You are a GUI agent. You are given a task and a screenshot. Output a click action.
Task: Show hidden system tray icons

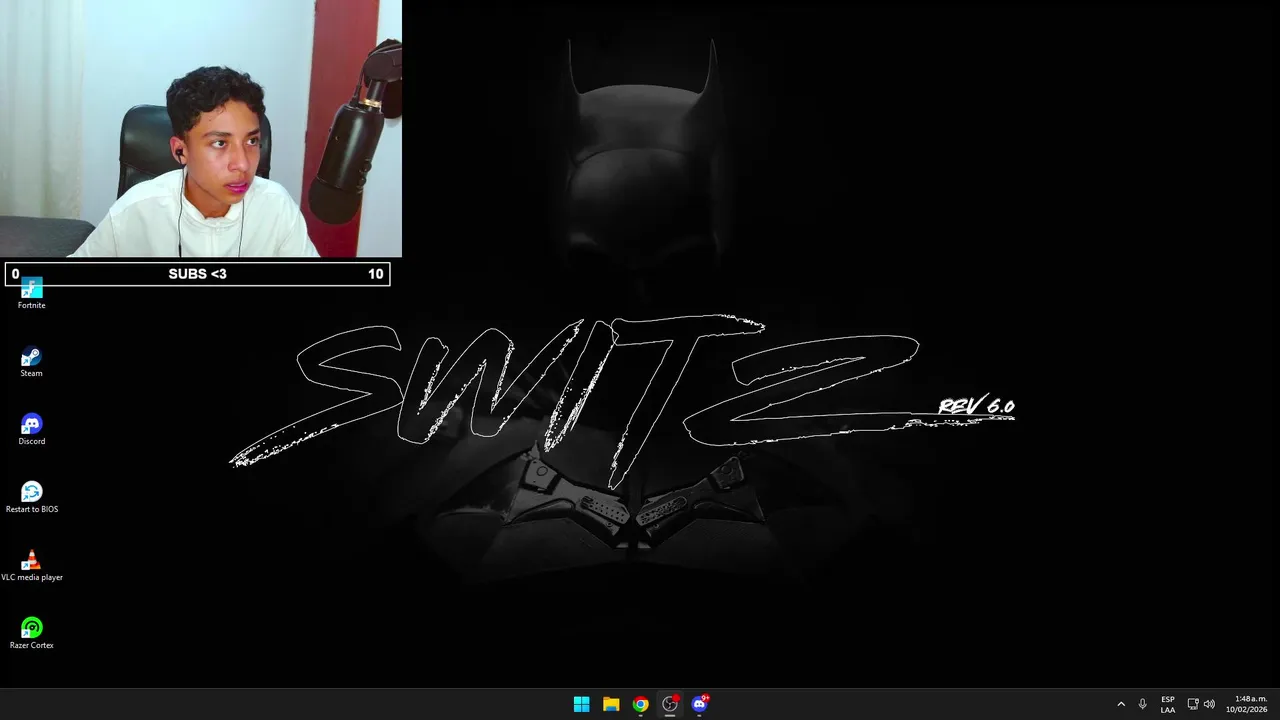pyautogui.click(x=1121, y=704)
